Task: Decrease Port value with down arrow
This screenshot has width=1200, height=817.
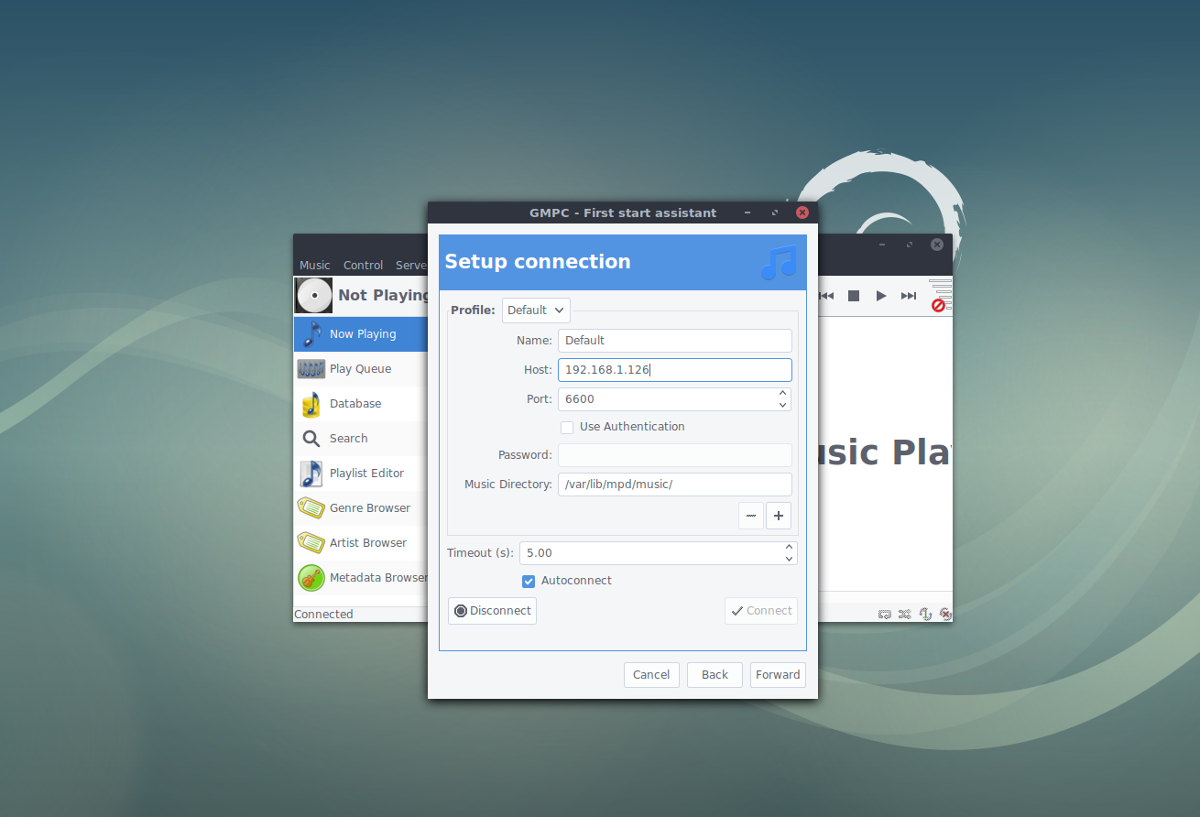Action: click(x=782, y=405)
